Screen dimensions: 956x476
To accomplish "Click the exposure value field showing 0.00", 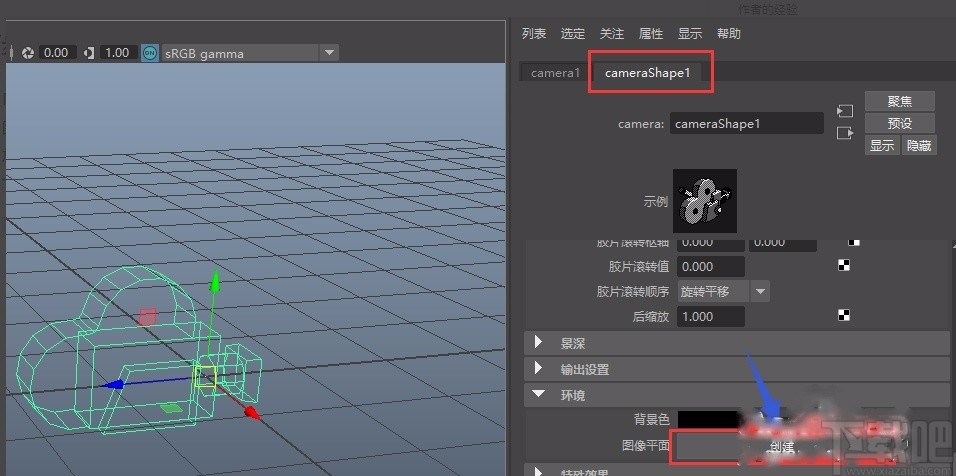I will coord(57,53).
